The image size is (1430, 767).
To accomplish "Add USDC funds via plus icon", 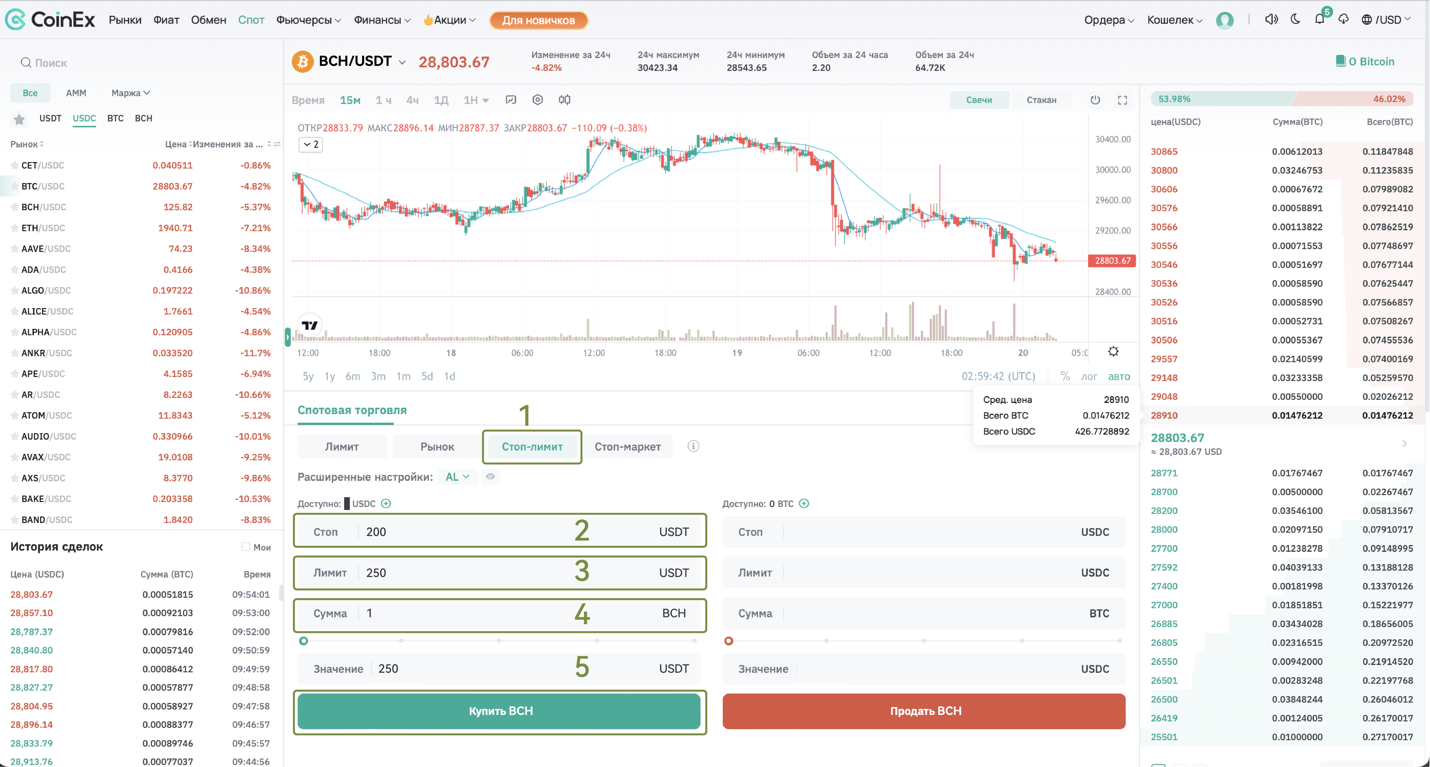I will click(x=386, y=503).
